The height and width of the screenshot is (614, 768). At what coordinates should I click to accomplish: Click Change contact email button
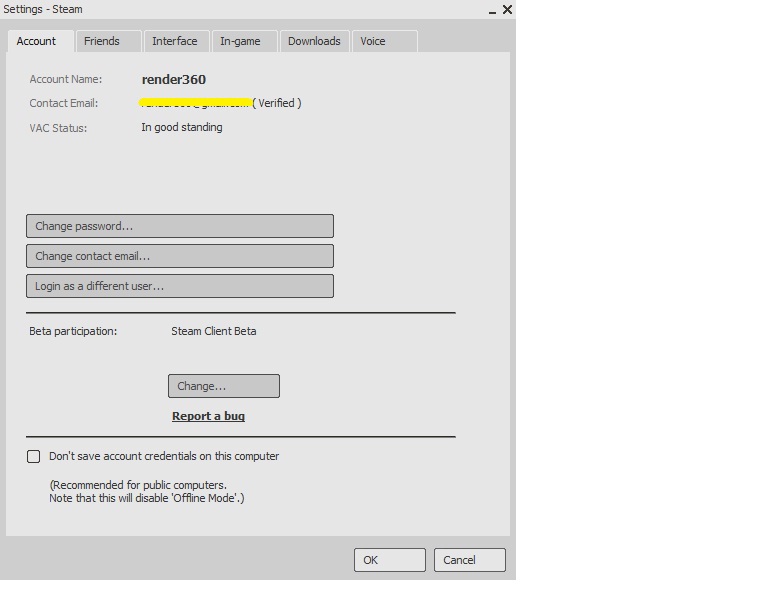click(x=180, y=256)
